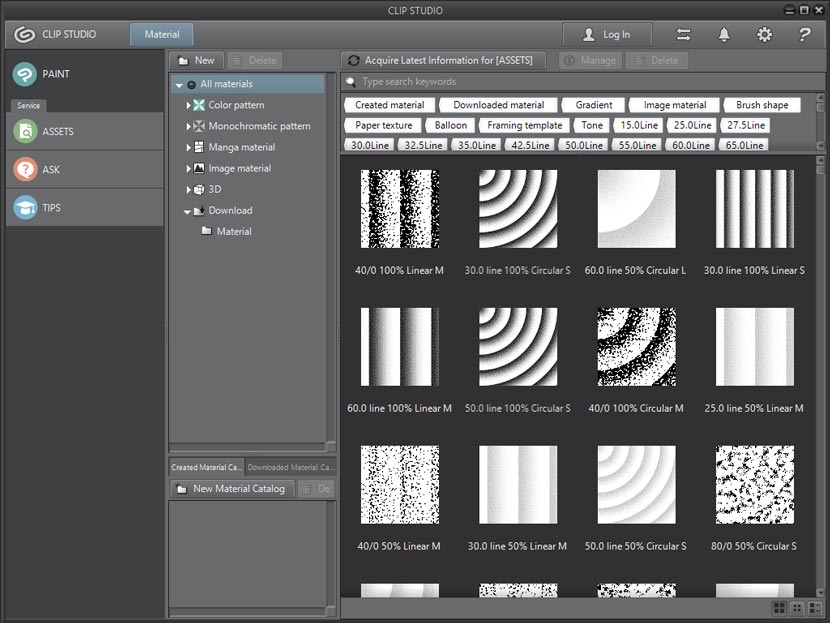Filter by Created material tag
The height and width of the screenshot is (623, 830).
390,105
